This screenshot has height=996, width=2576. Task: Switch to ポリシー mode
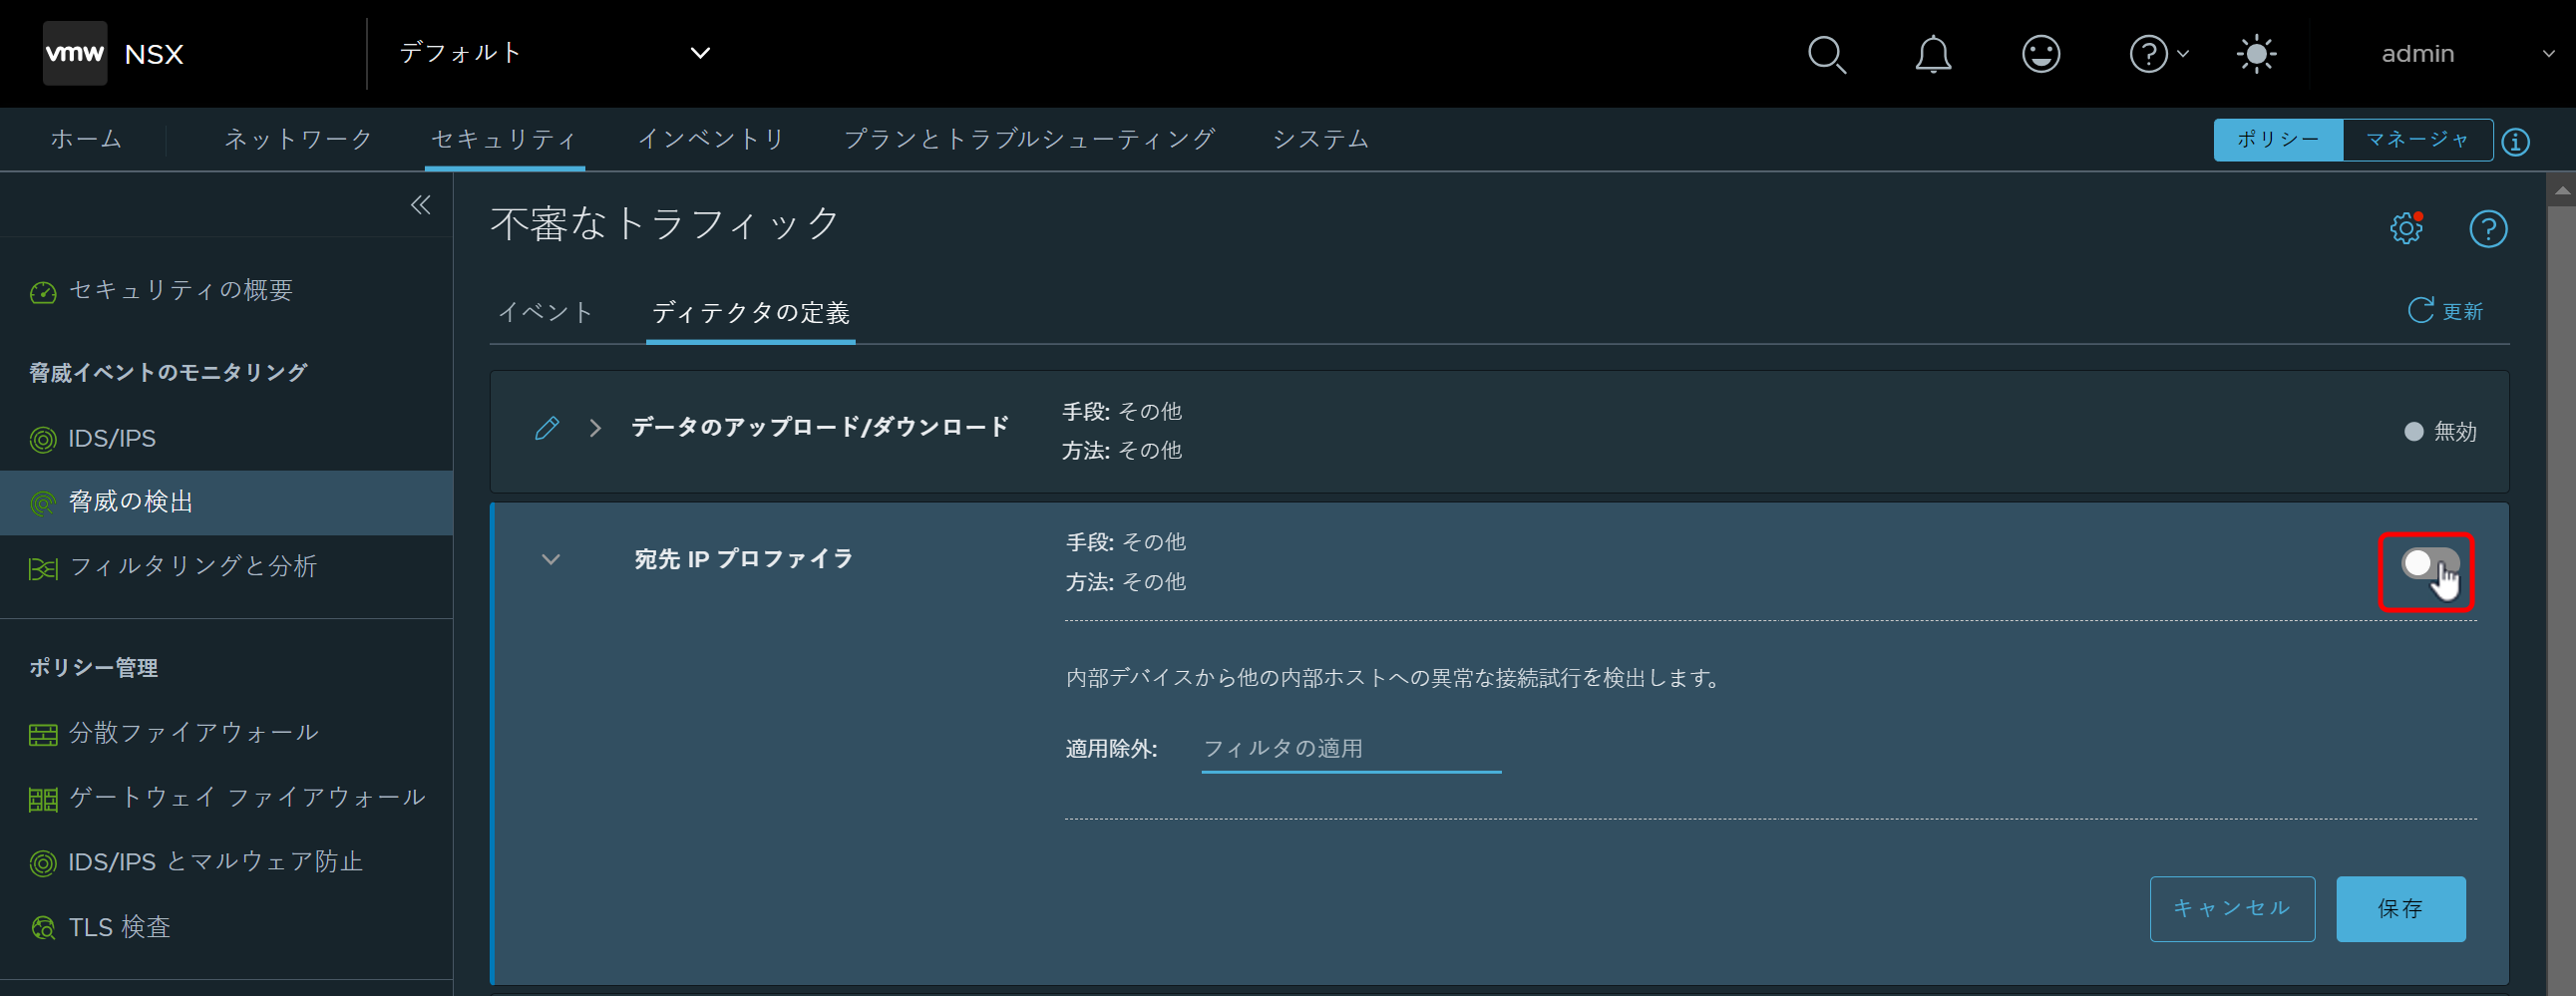2278,140
